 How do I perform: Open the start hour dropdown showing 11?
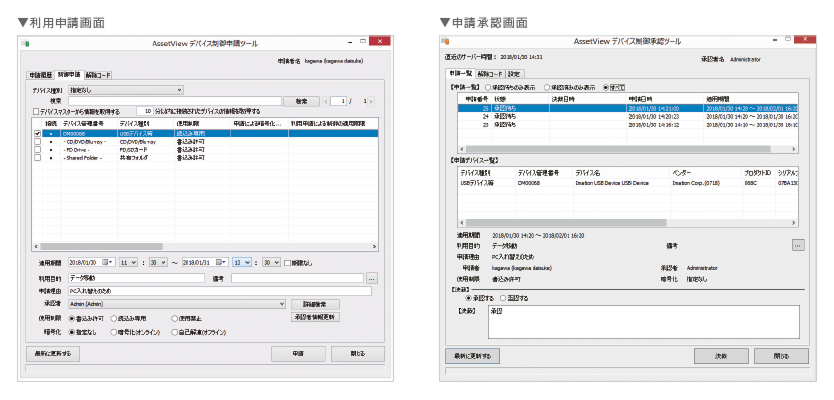pos(128,262)
